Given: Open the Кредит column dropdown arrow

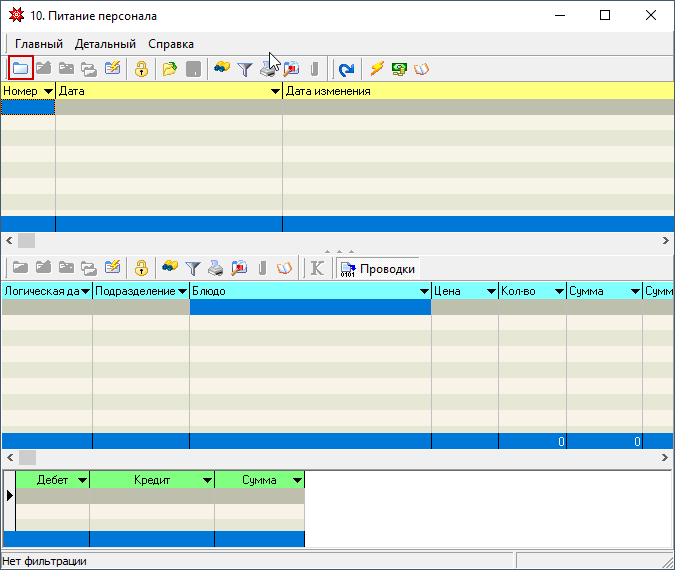Looking at the screenshot, I should (207, 481).
